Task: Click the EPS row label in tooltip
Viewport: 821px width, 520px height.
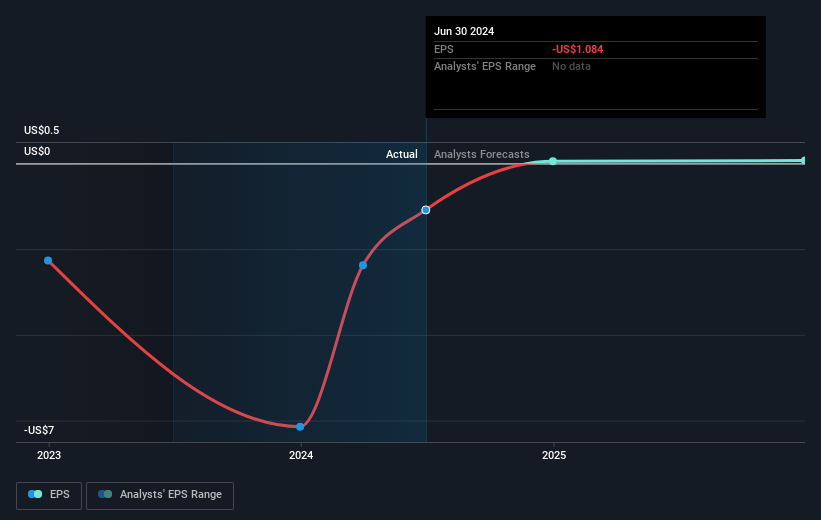Action: point(443,49)
